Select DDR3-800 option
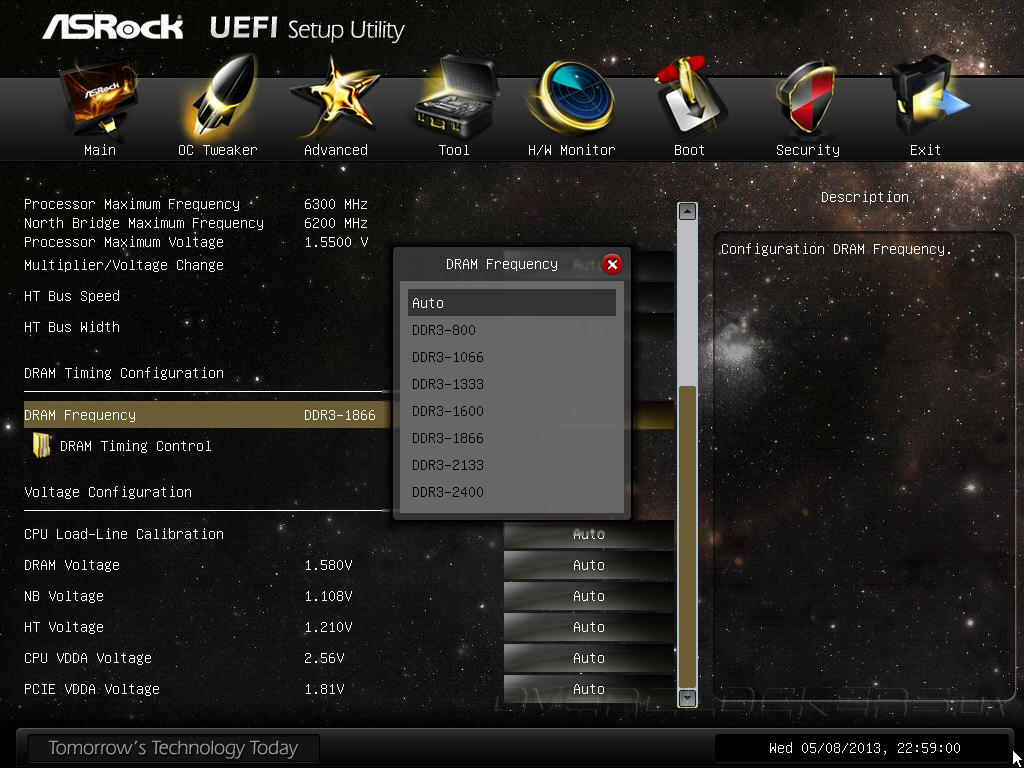Viewport: 1024px width, 768px height. tap(512, 330)
